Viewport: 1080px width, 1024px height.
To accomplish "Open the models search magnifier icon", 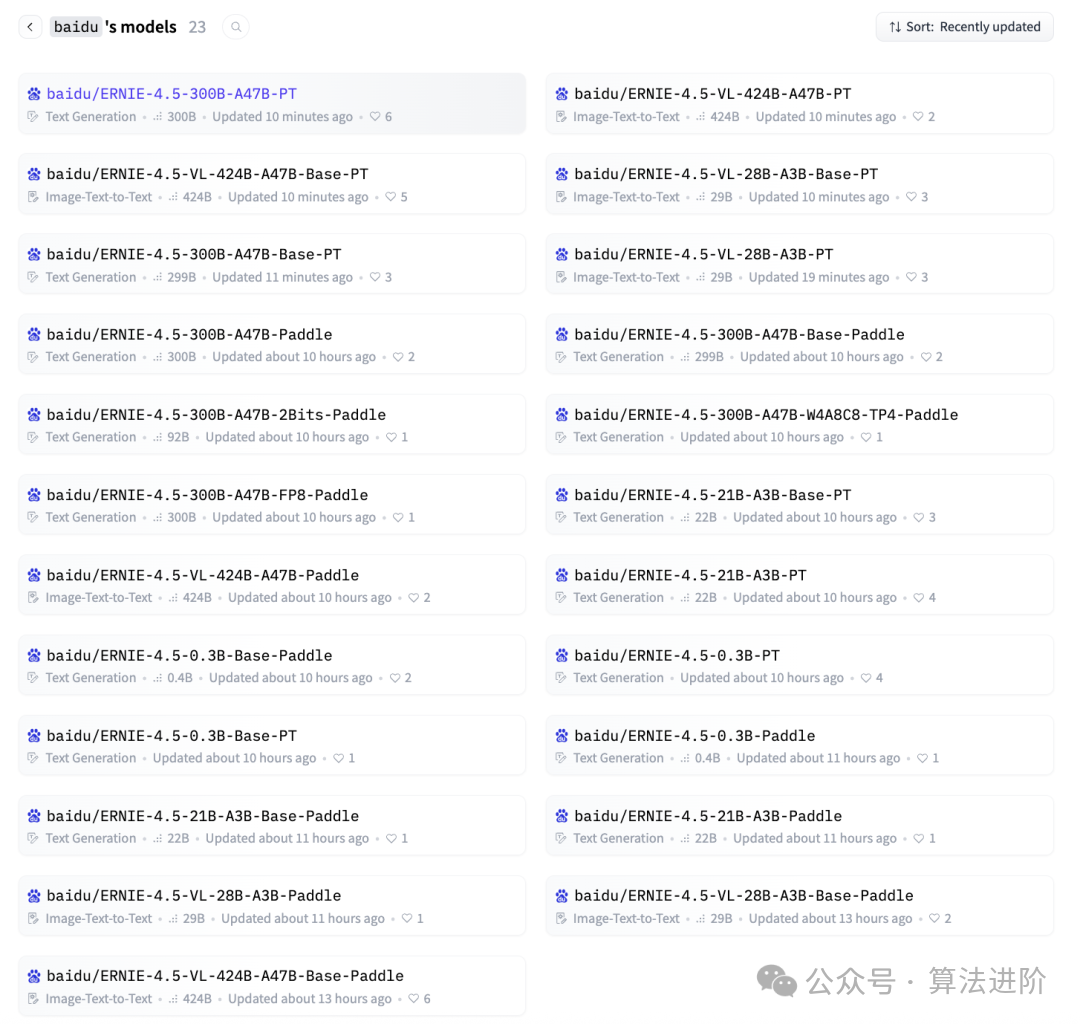I will click(x=236, y=27).
